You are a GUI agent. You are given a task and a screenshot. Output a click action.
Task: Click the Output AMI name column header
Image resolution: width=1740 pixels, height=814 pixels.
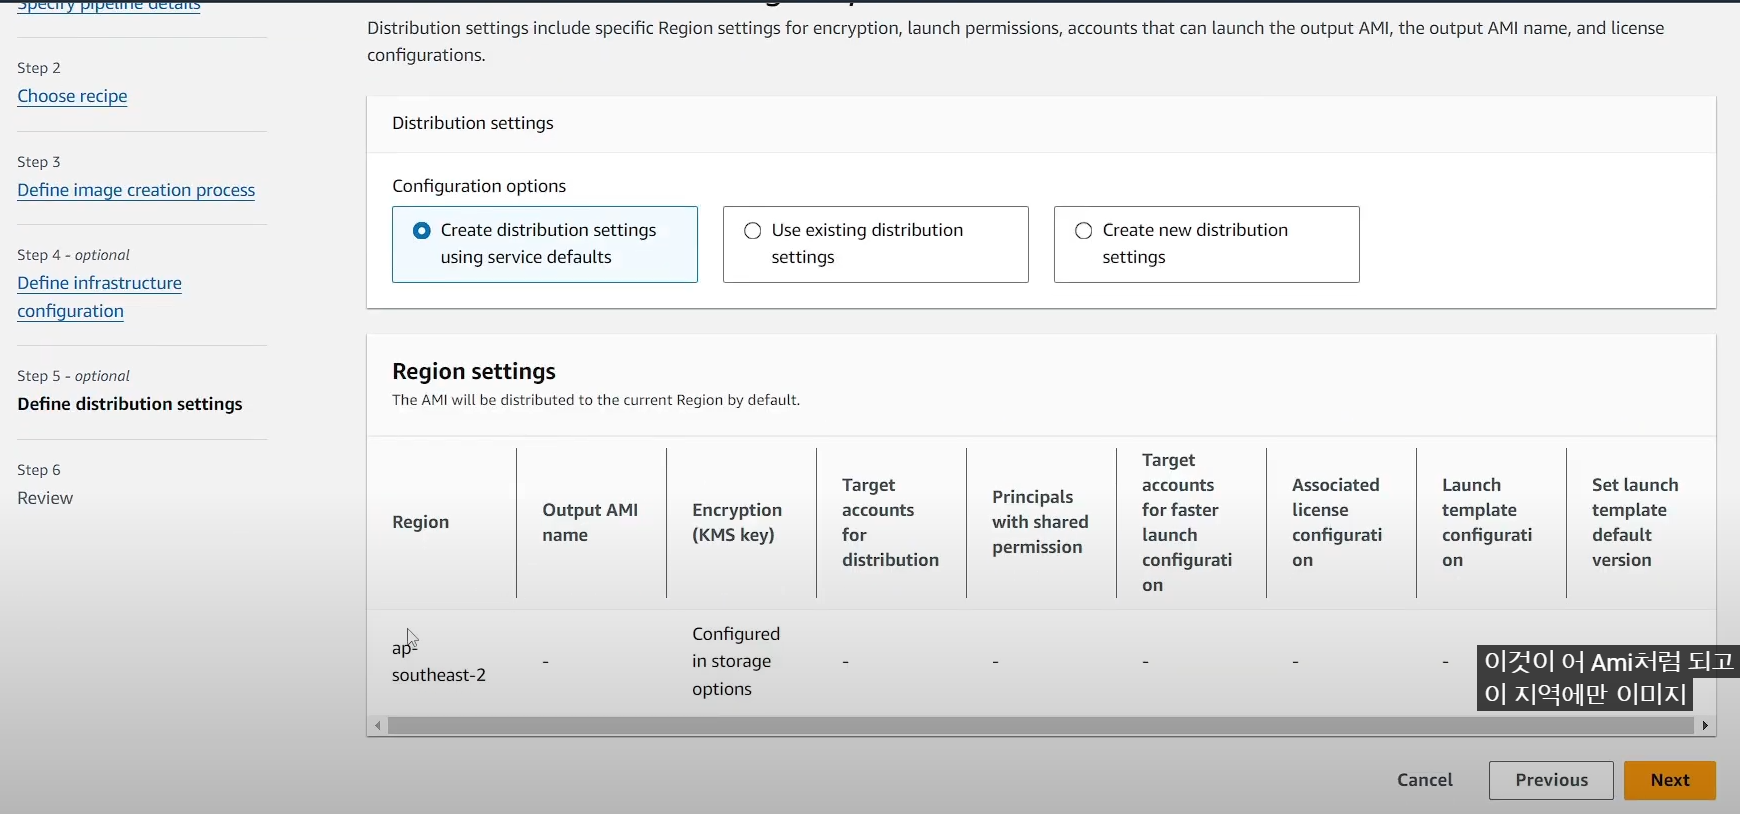(590, 522)
